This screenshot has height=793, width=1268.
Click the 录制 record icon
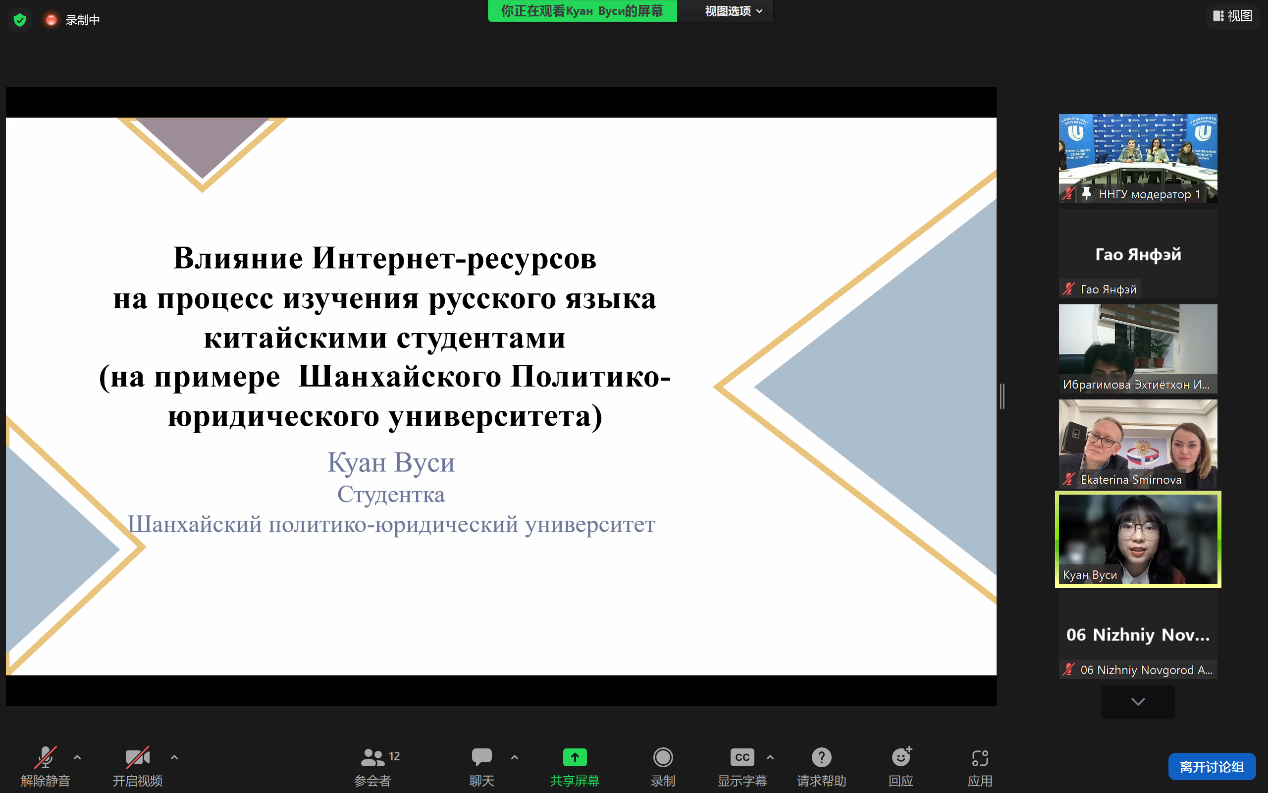[663, 757]
